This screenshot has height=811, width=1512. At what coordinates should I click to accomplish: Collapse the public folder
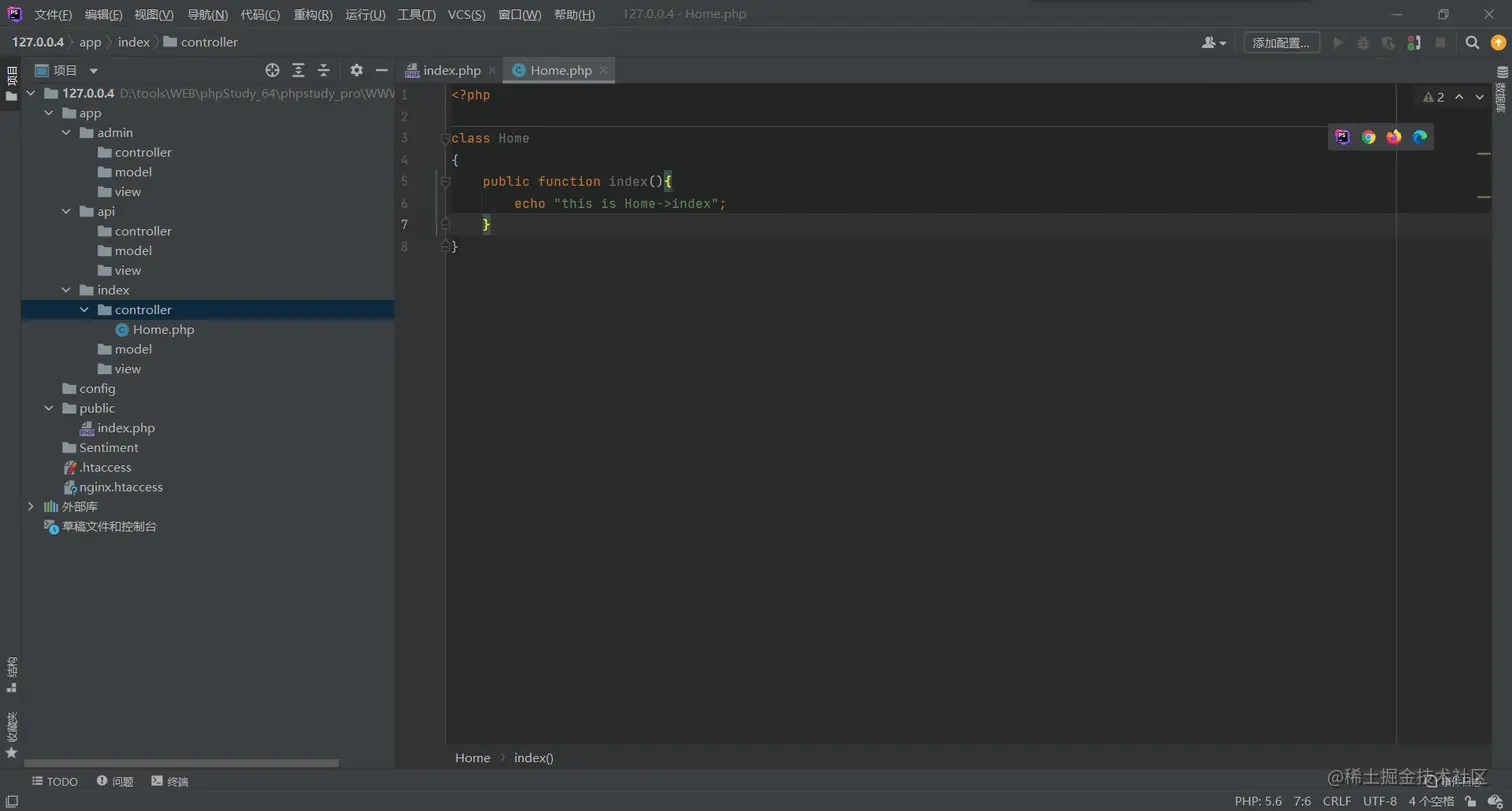[49, 408]
